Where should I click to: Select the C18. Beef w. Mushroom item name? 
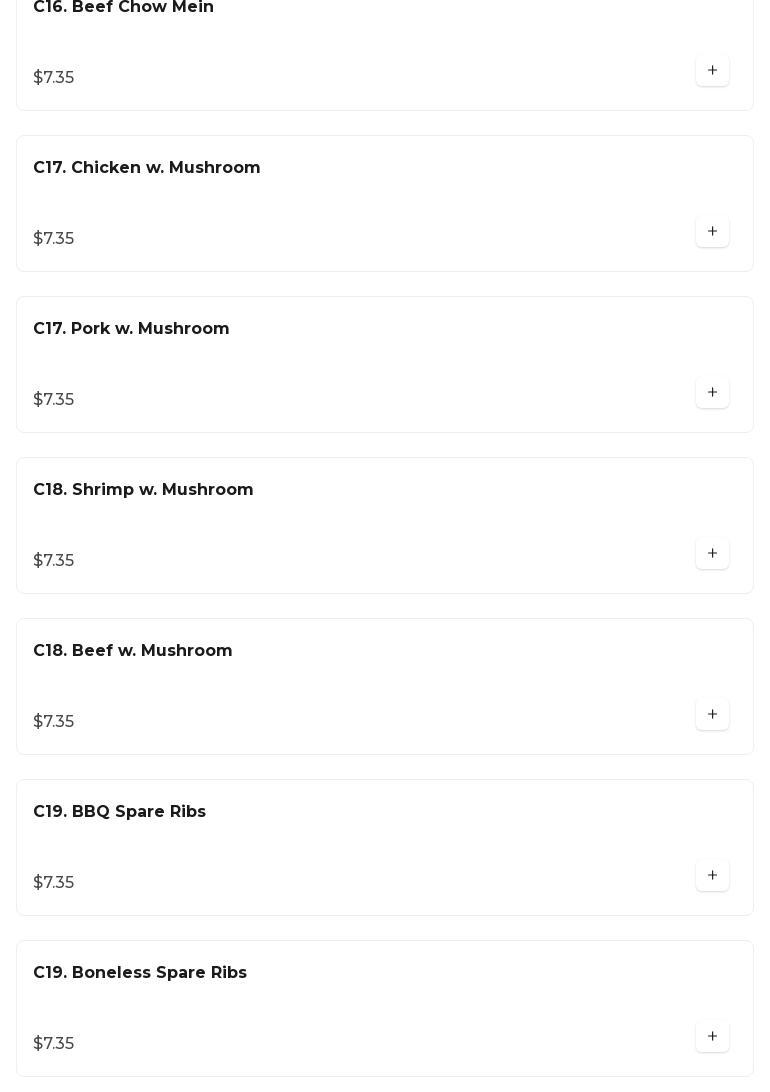click(132, 651)
